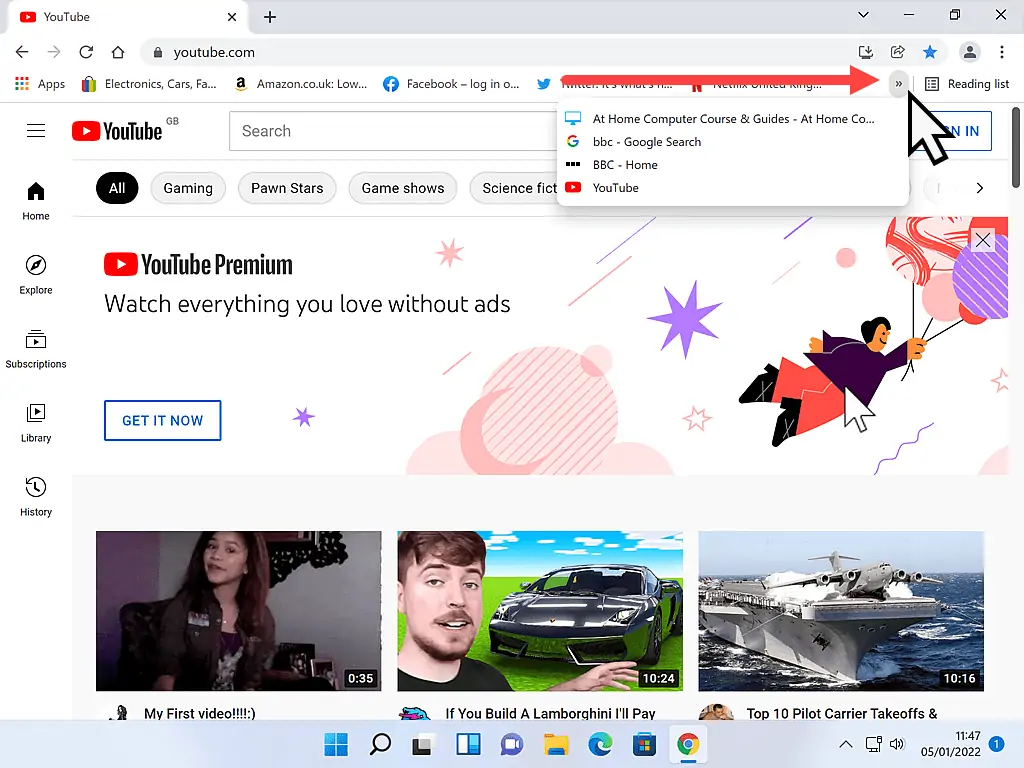Viewport: 1024px width, 768px height.
Task: Open the Subscriptions feed
Action: point(35,349)
